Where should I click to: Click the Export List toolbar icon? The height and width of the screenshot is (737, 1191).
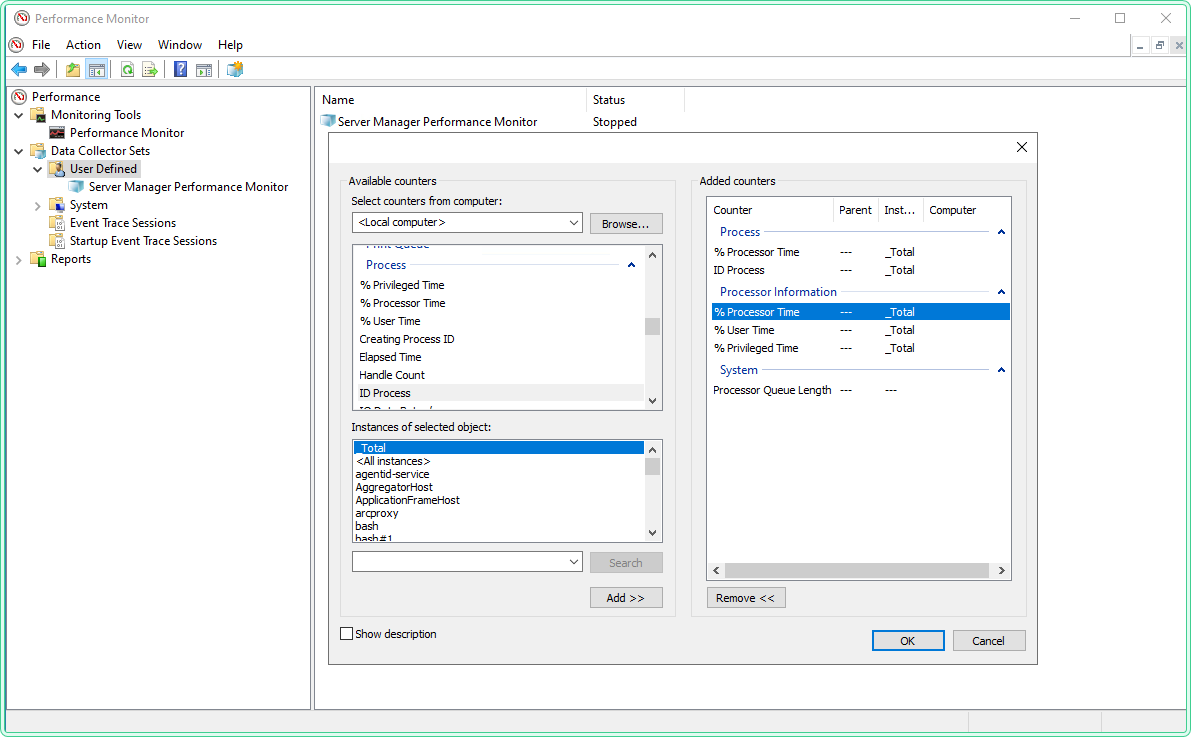(150, 70)
